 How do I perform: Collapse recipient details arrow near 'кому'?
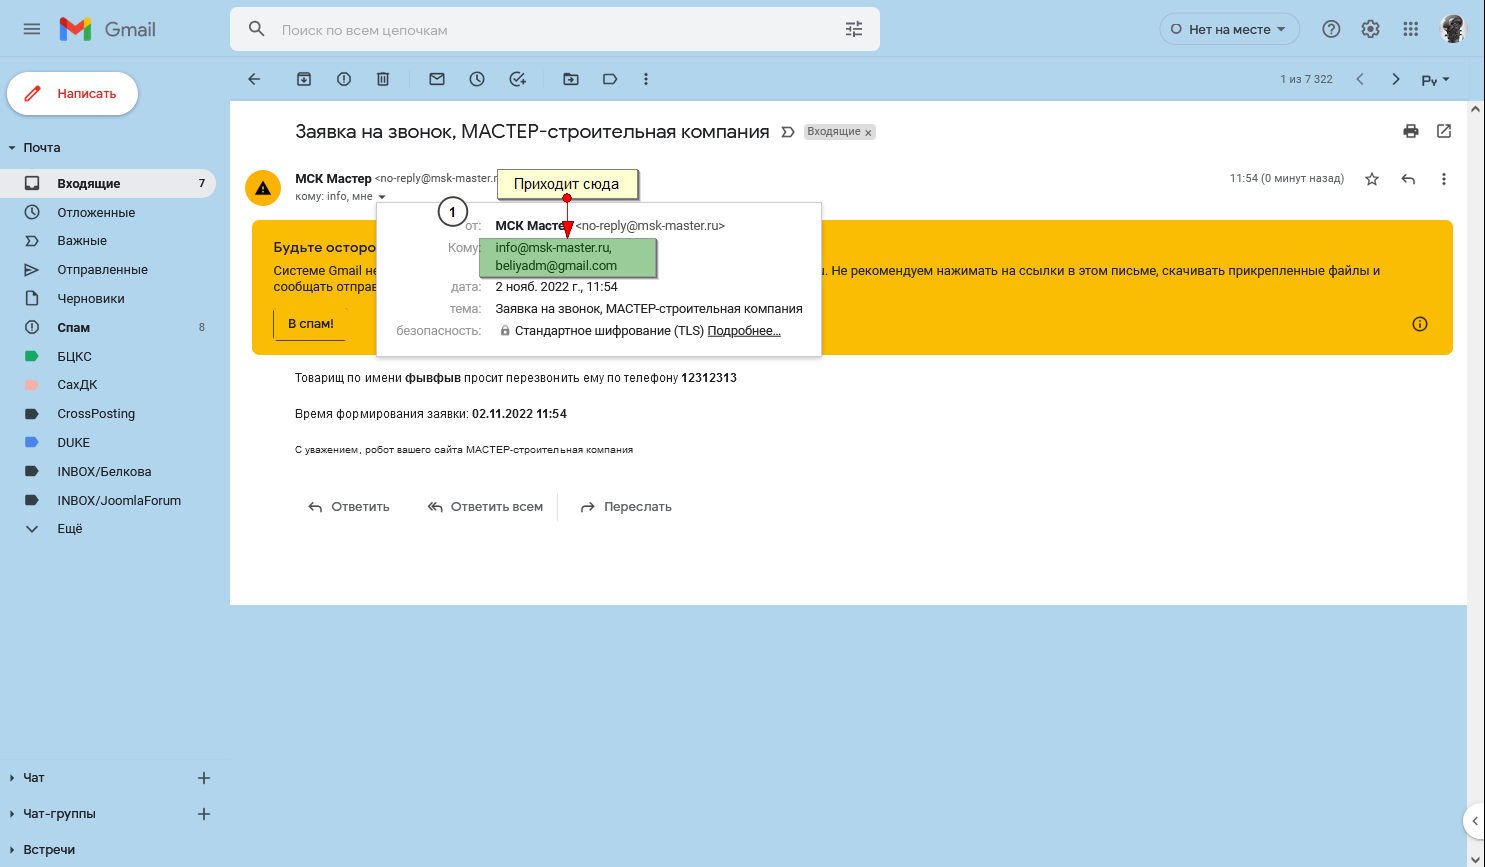click(x=382, y=197)
